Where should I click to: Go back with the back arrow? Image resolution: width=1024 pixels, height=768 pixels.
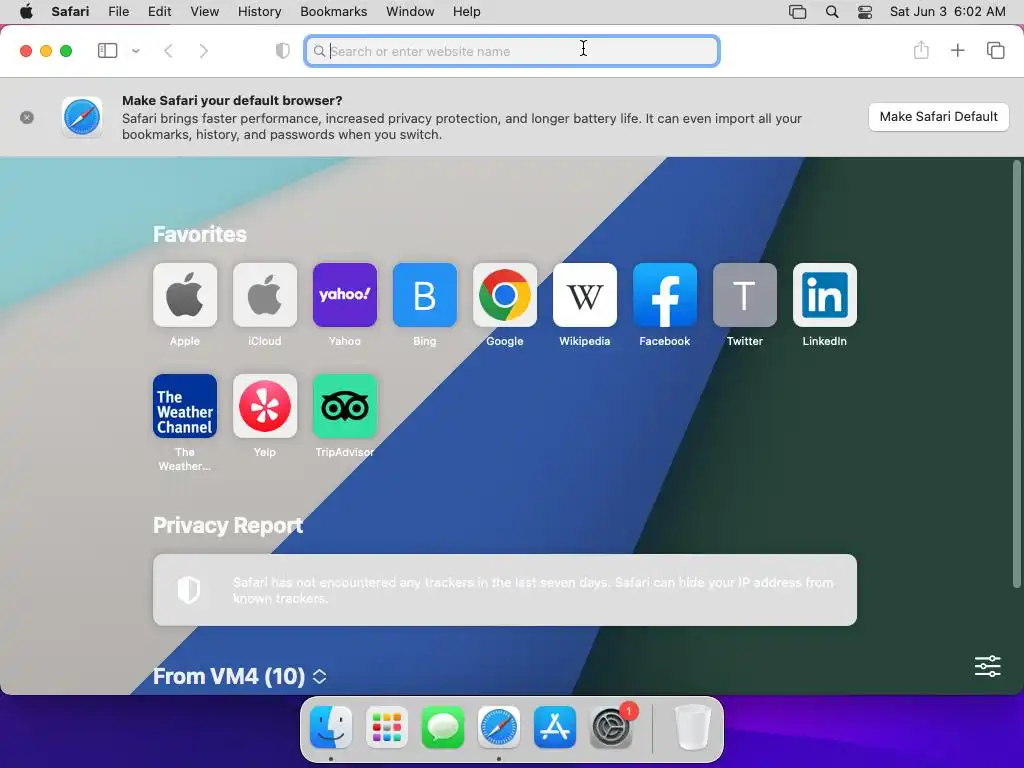pos(168,50)
